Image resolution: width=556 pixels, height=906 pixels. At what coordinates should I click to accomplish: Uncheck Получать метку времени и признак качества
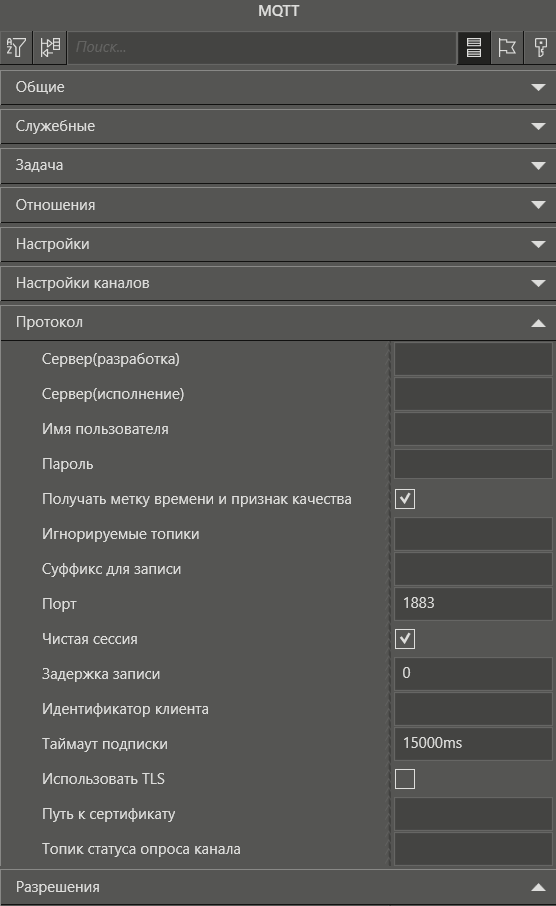pyautogui.click(x=405, y=499)
